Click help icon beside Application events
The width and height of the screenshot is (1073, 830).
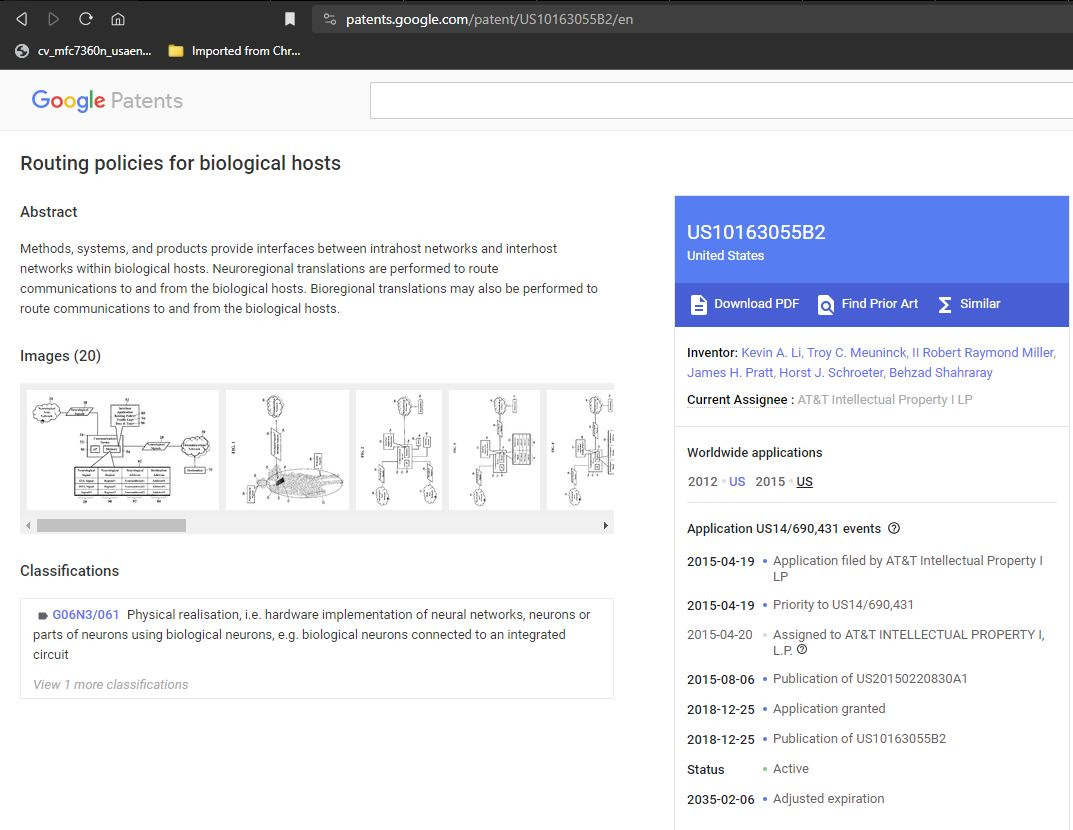coord(894,528)
